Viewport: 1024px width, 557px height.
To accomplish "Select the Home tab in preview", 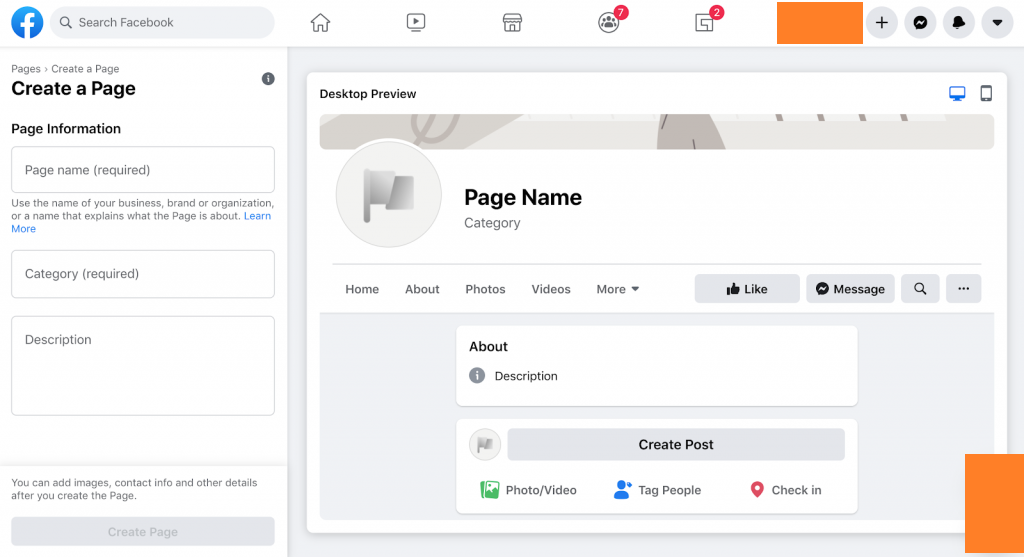I will click(362, 289).
